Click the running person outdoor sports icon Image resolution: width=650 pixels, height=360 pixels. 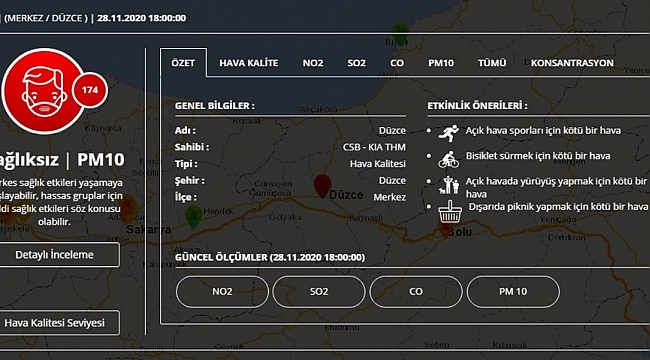coord(449,133)
